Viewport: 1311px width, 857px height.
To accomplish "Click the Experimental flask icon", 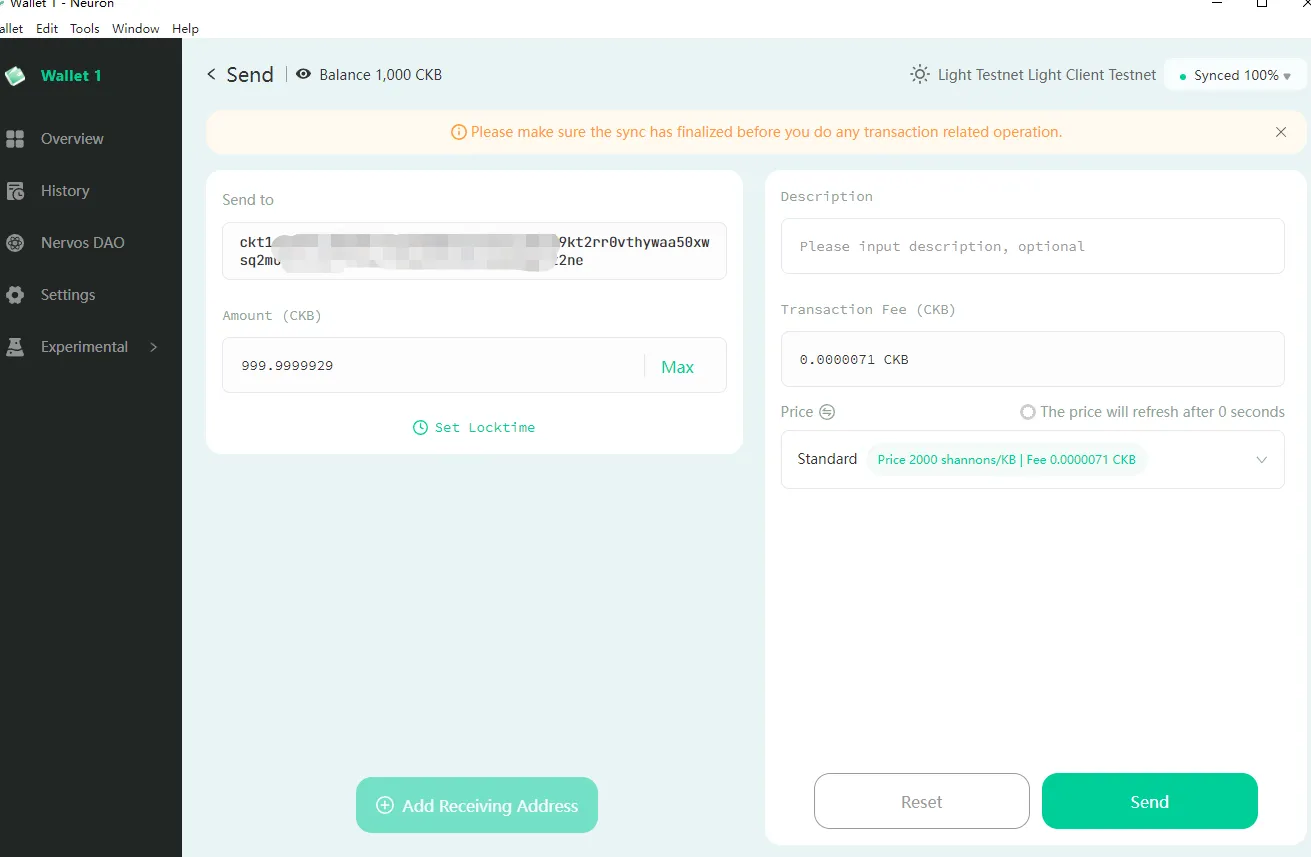I will [x=15, y=347].
